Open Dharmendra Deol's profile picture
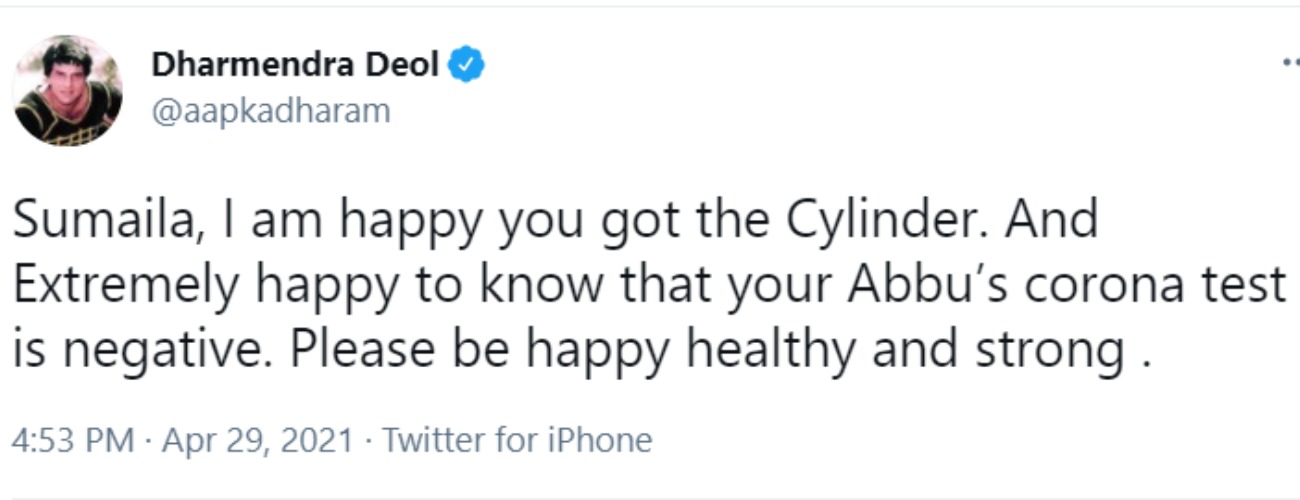 (68, 91)
